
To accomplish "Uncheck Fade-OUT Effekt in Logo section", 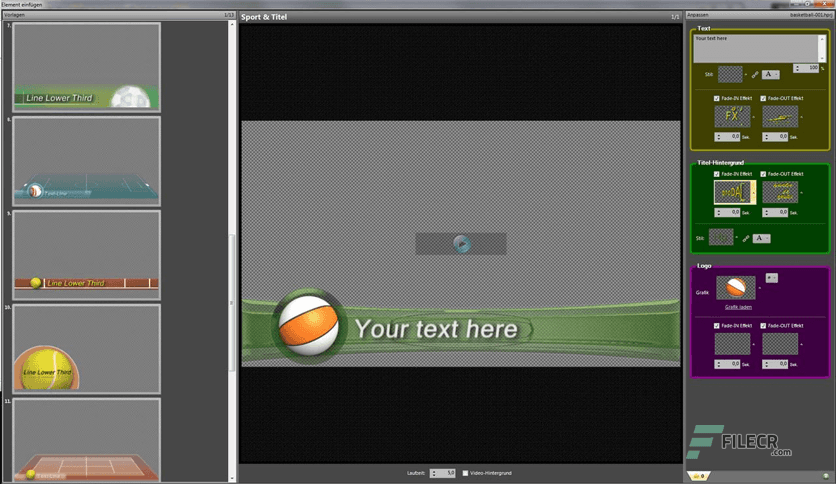I will click(763, 326).
